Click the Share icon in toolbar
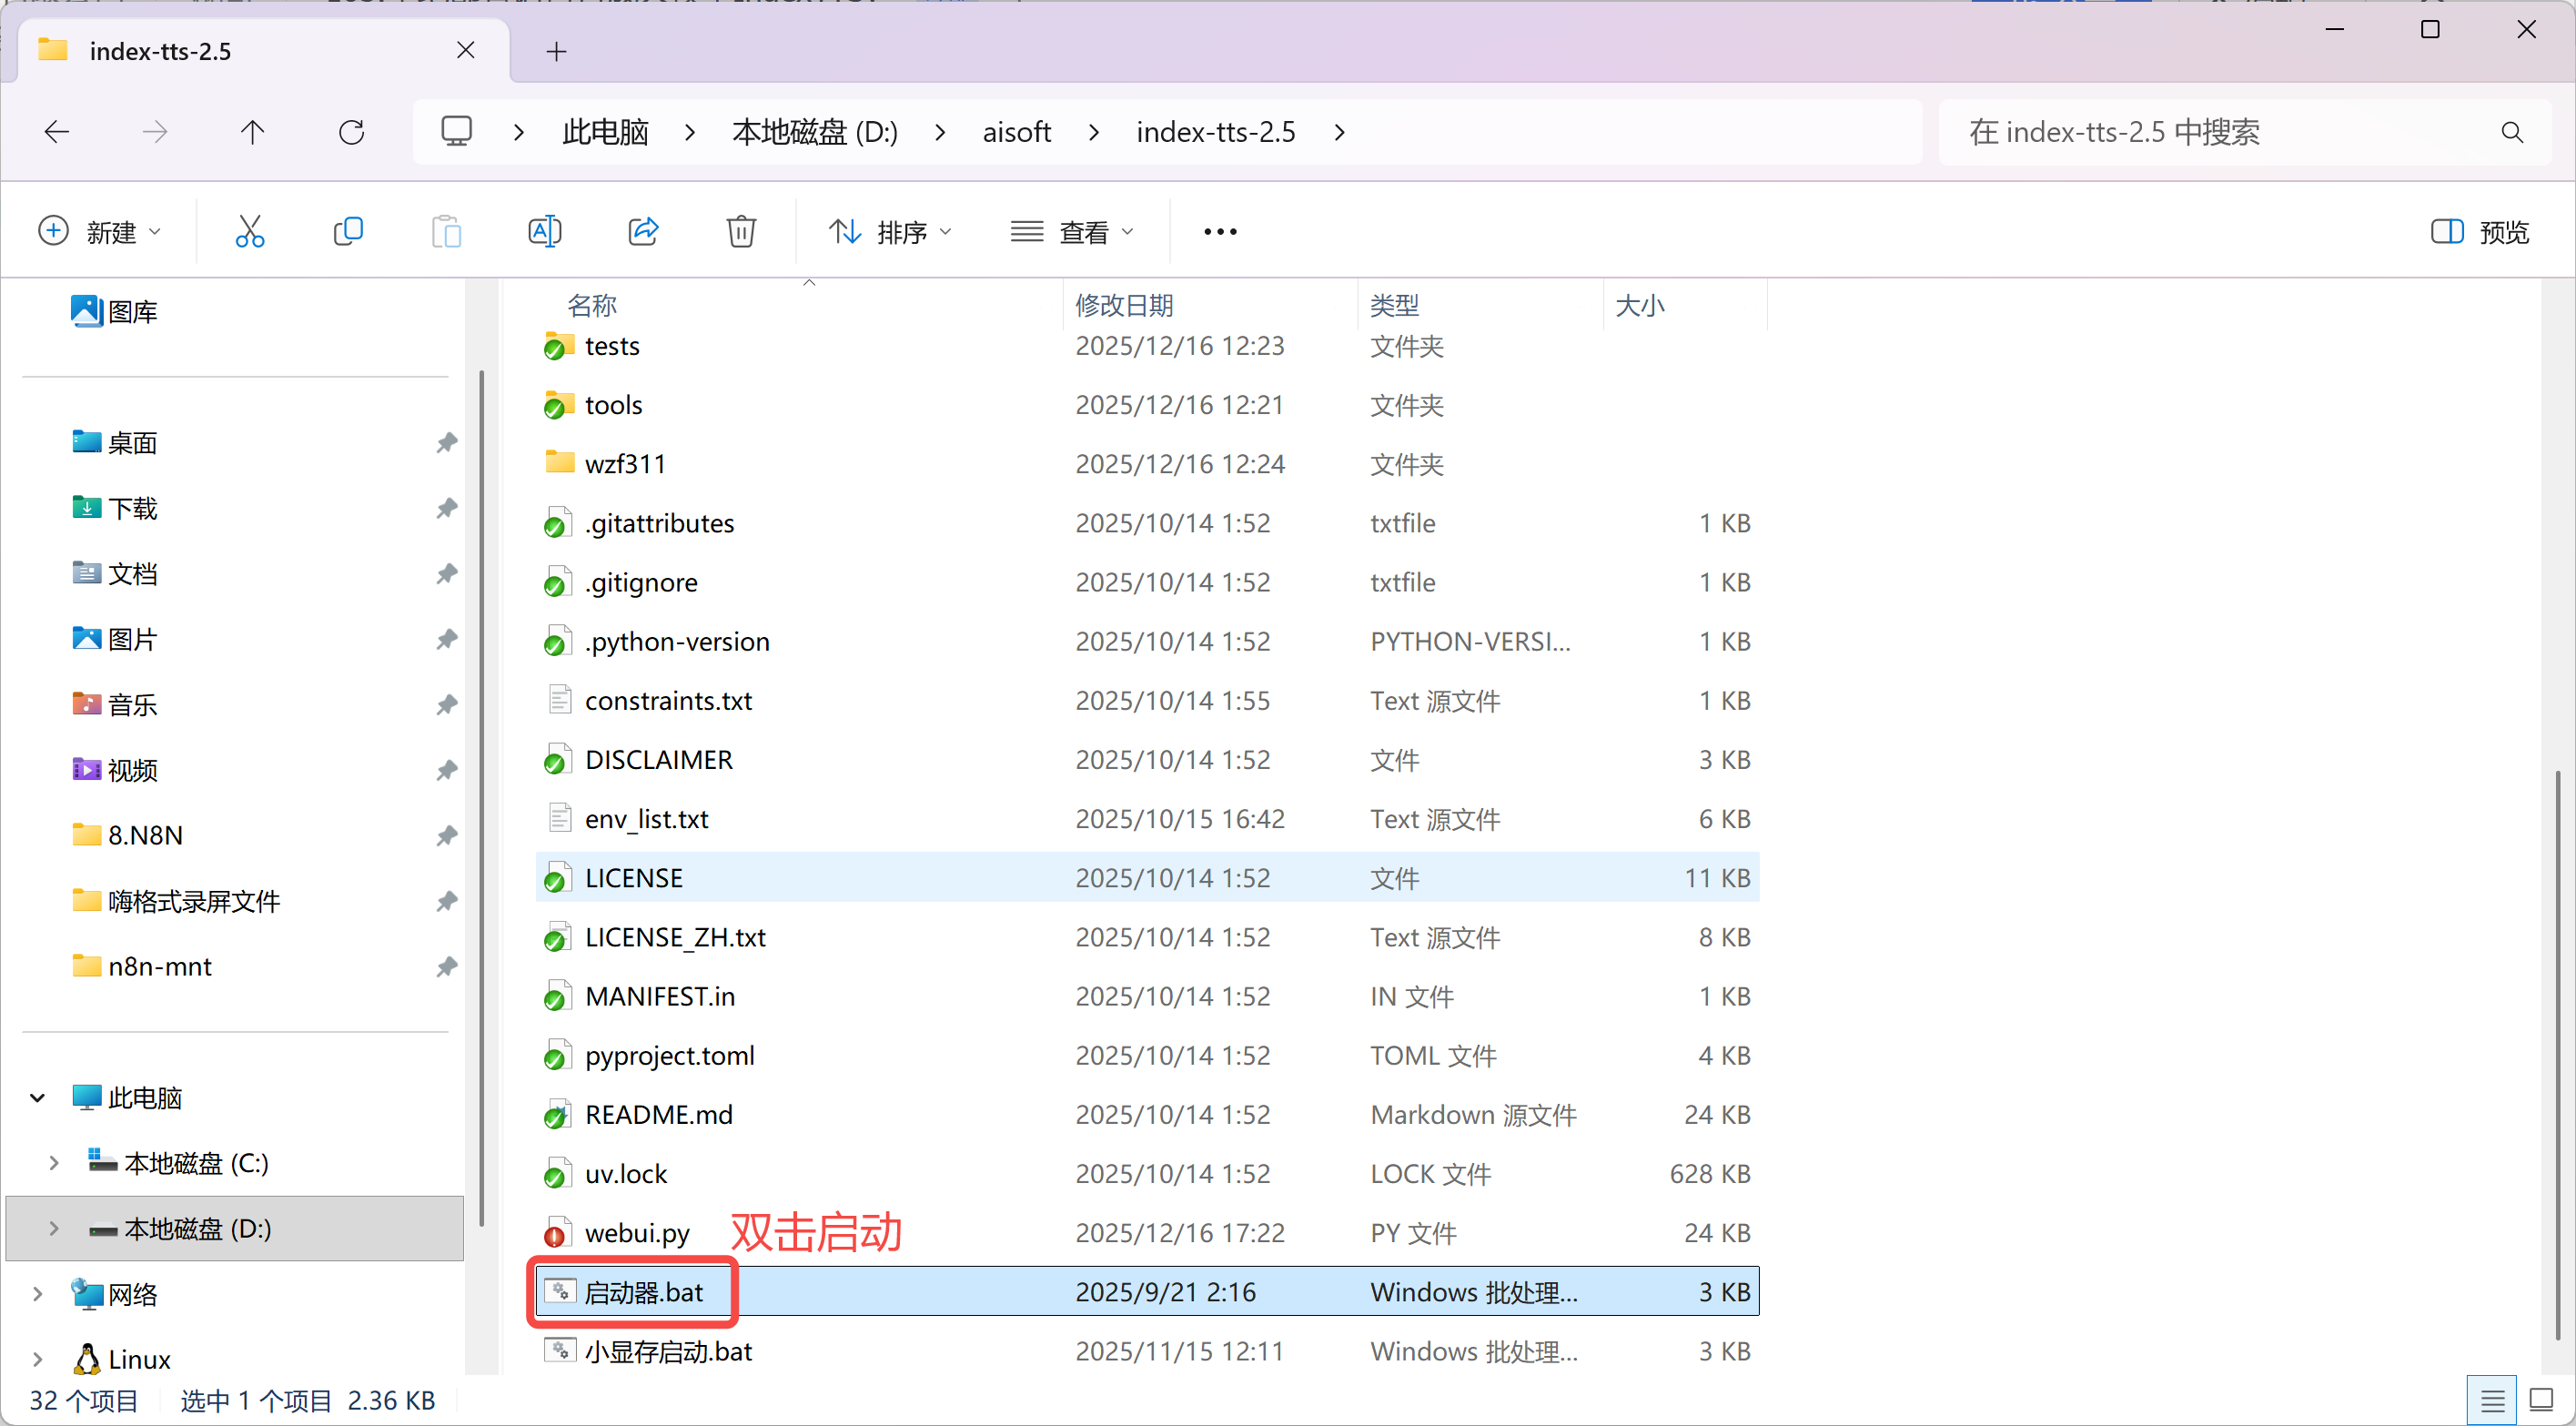Image resolution: width=2576 pixels, height=1426 pixels. click(x=642, y=232)
